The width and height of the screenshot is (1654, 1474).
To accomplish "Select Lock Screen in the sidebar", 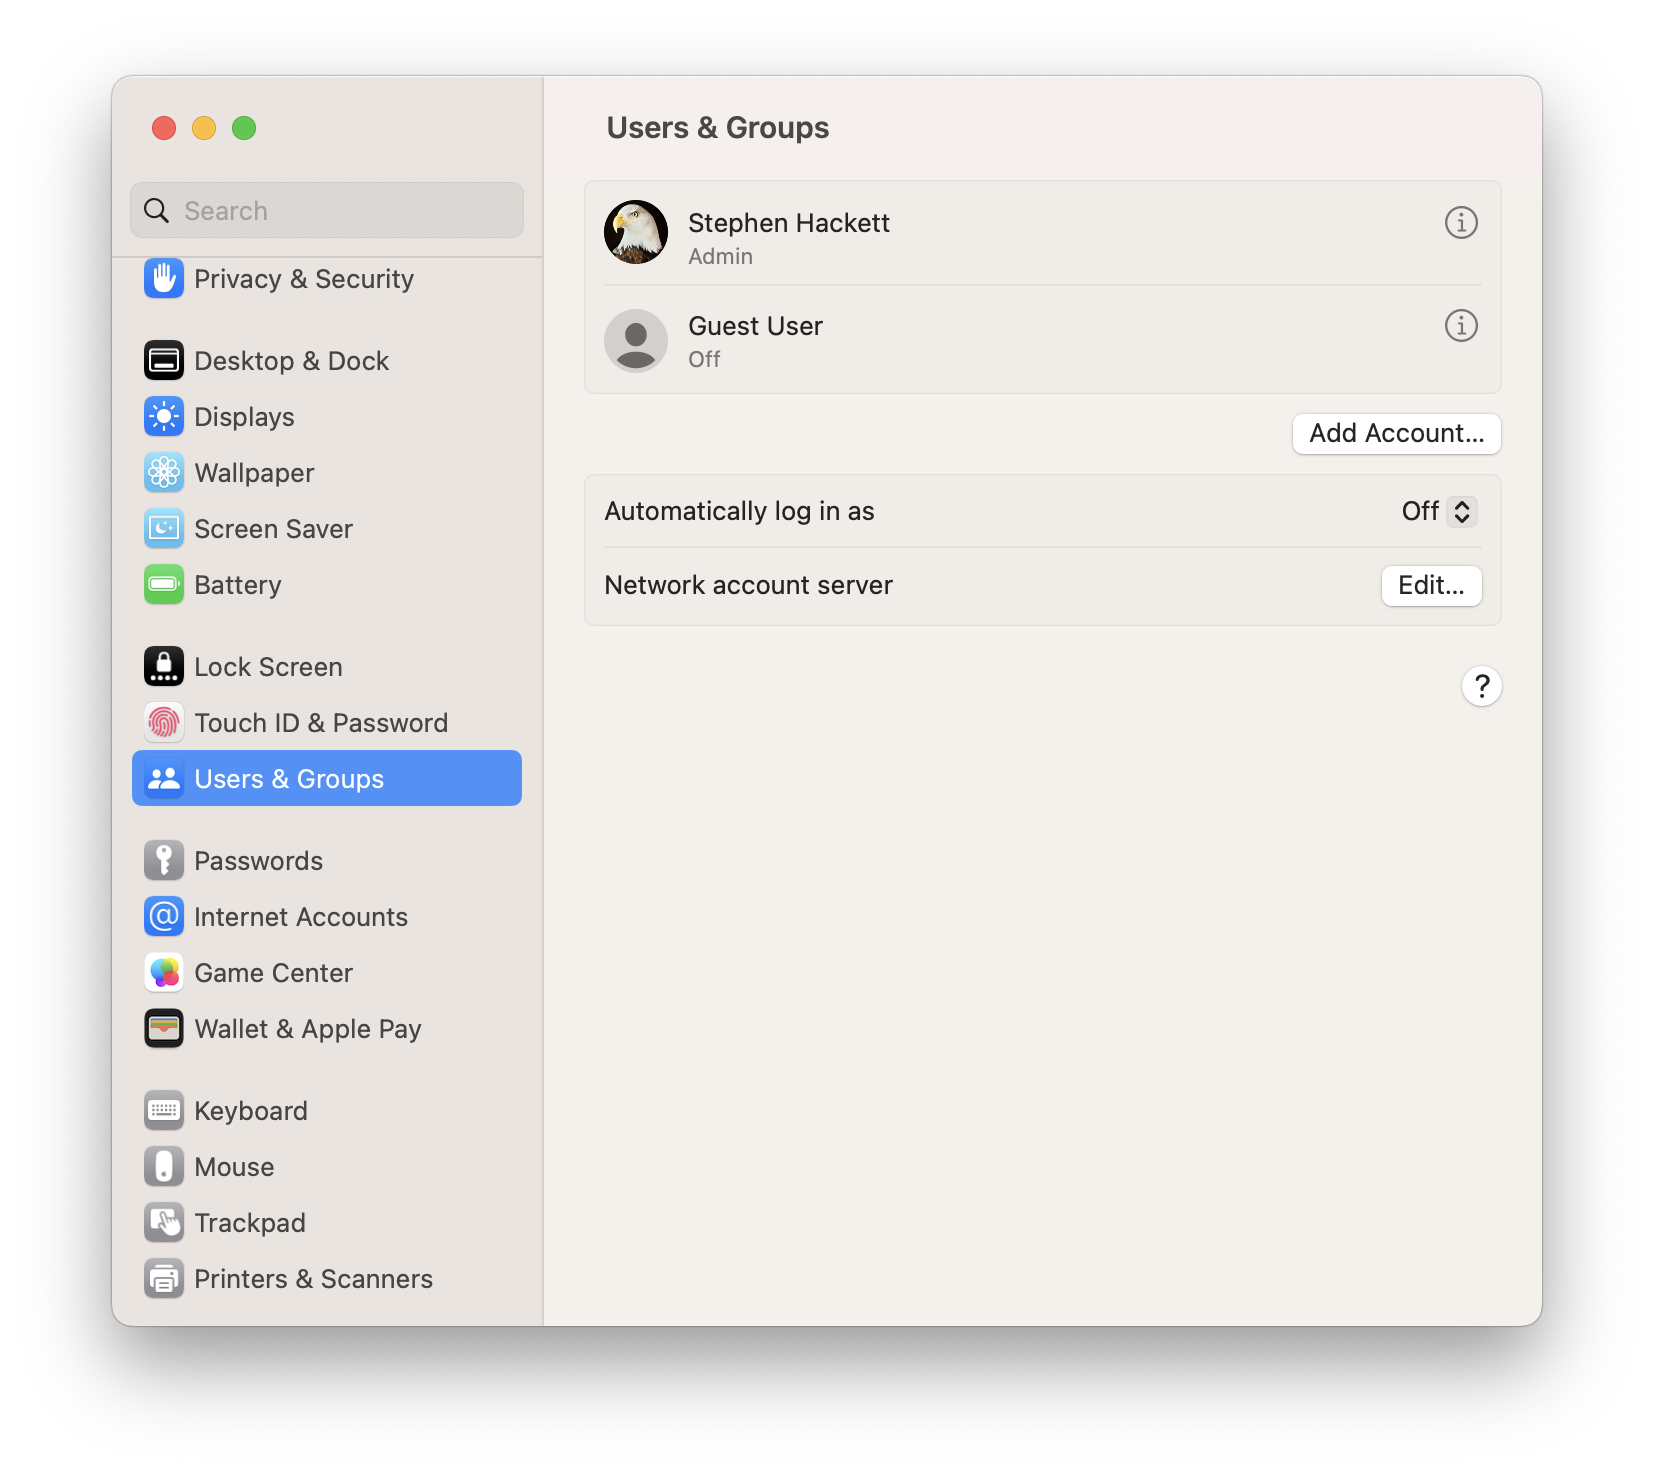I will [268, 667].
